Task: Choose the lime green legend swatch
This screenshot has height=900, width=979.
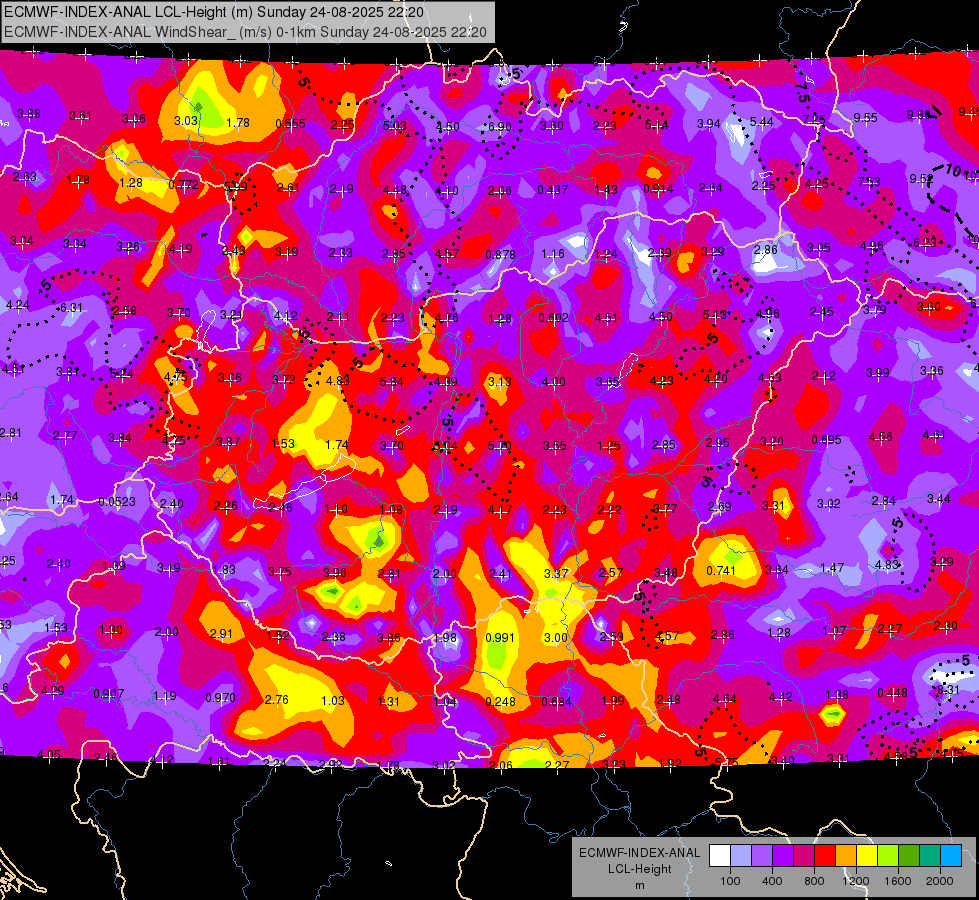Action: [888, 856]
